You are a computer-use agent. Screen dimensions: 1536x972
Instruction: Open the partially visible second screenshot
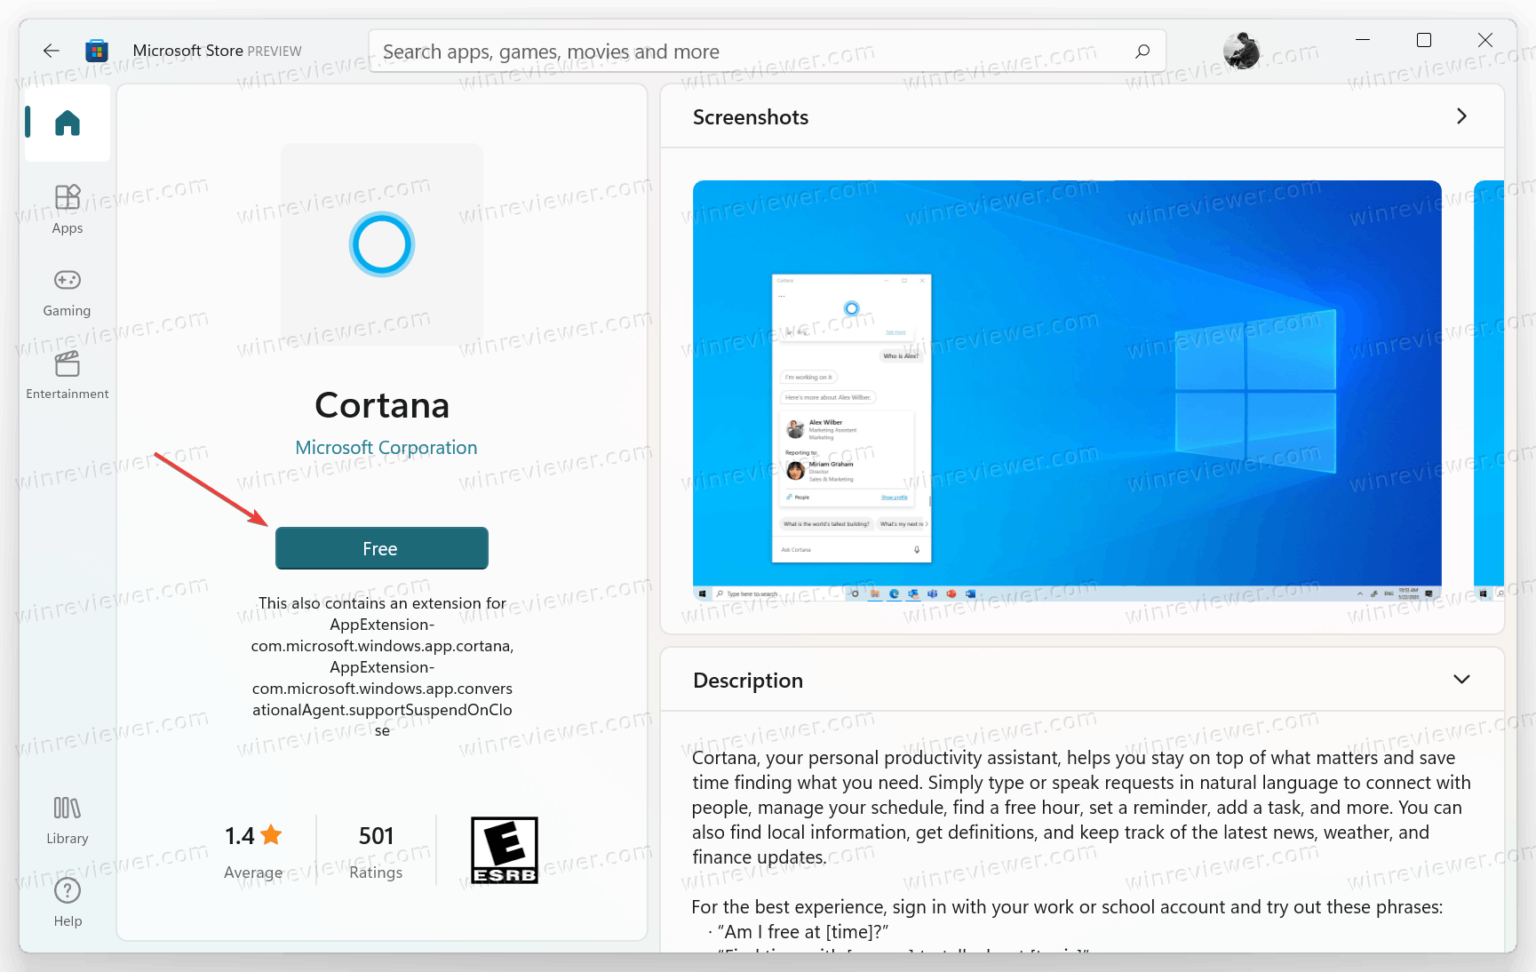[x=1489, y=390]
